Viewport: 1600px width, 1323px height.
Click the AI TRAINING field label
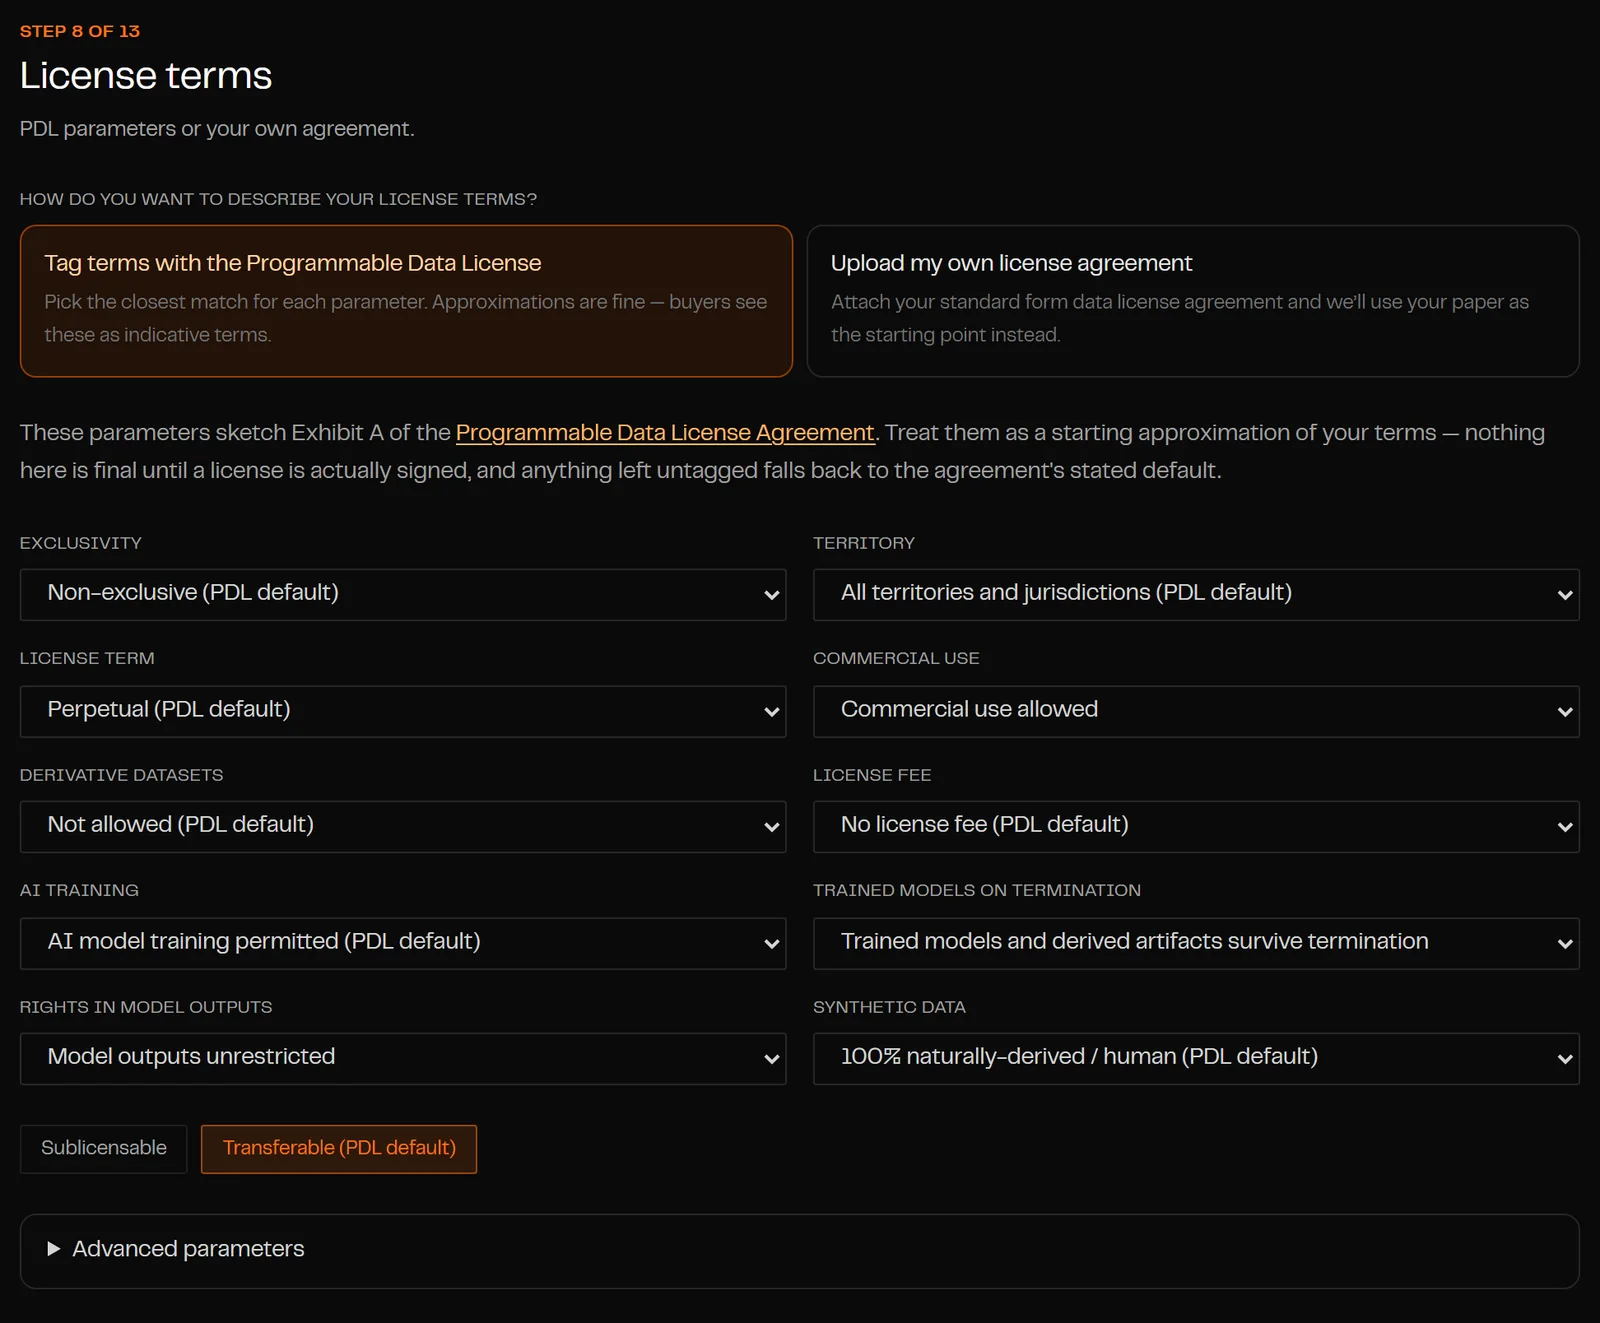[x=79, y=890]
